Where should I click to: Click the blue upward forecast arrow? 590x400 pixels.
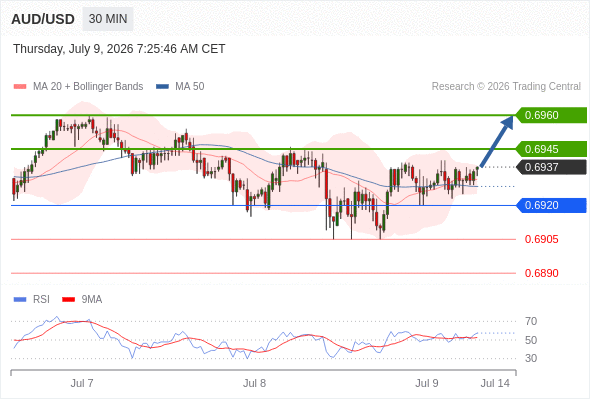click(x=496, y=141)
